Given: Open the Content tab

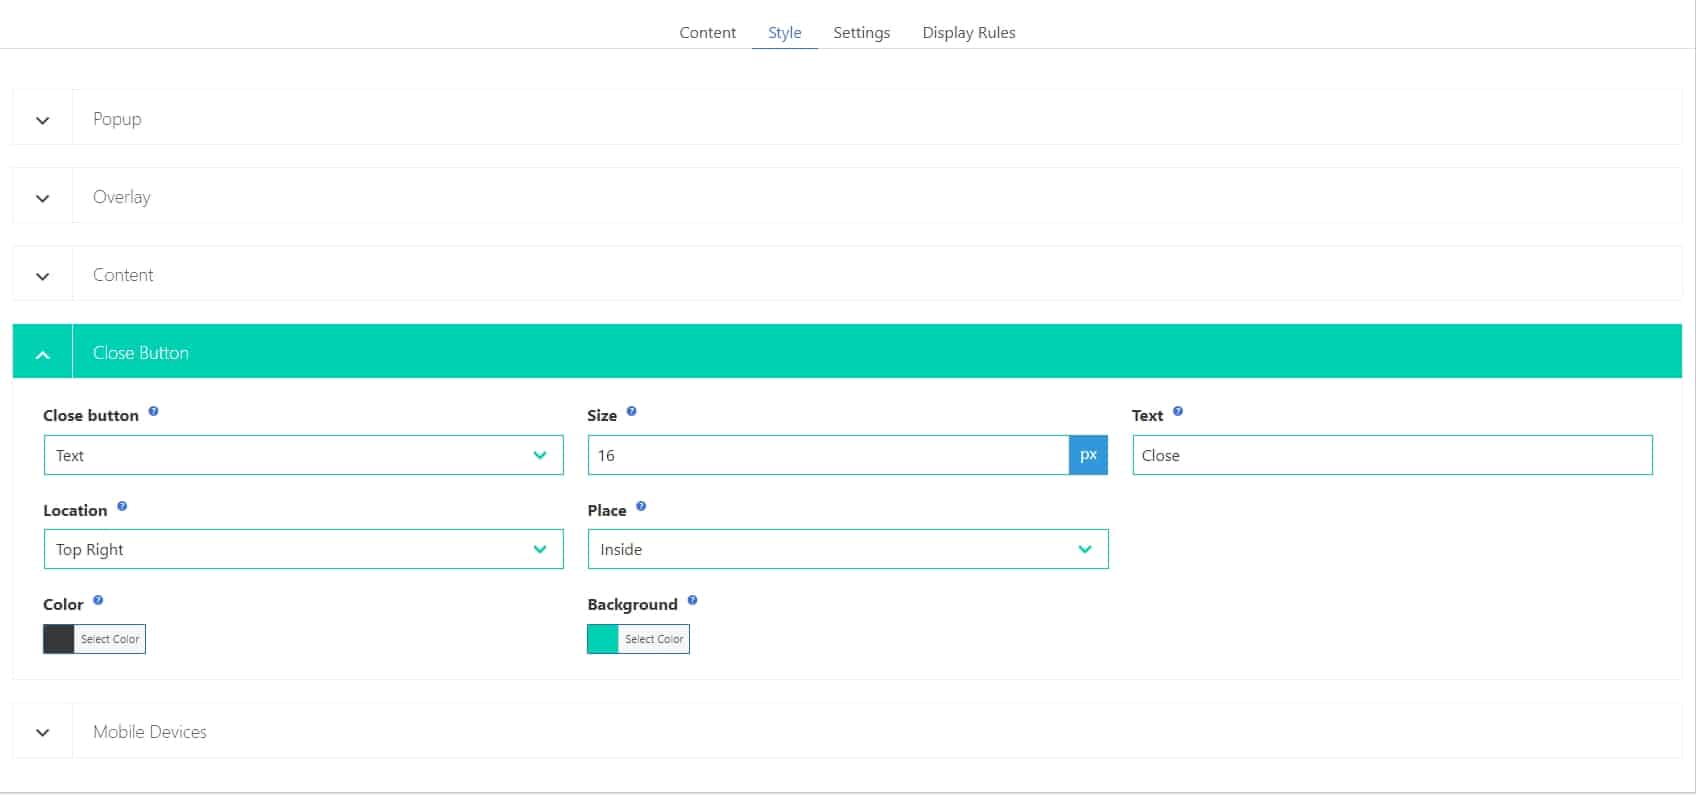Looking at the screenshot, I should pyautogui.click(x=707, y=32).
